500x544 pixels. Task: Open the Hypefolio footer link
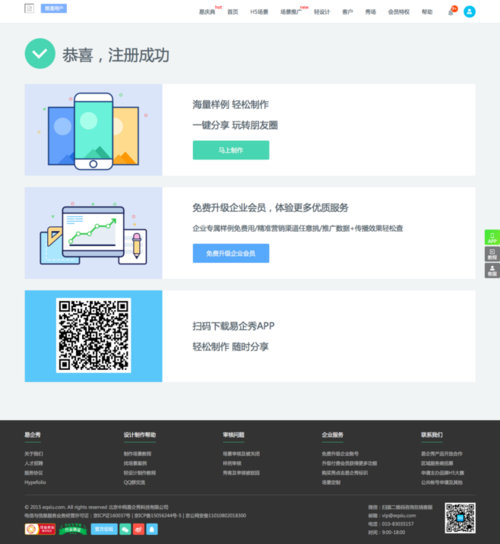[x=35, y=482]
